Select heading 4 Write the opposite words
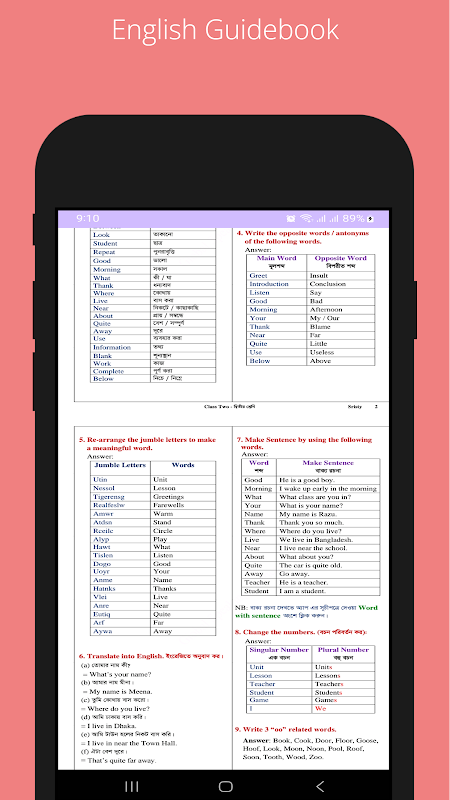The image size is (450, 800). tap(303, 237)
